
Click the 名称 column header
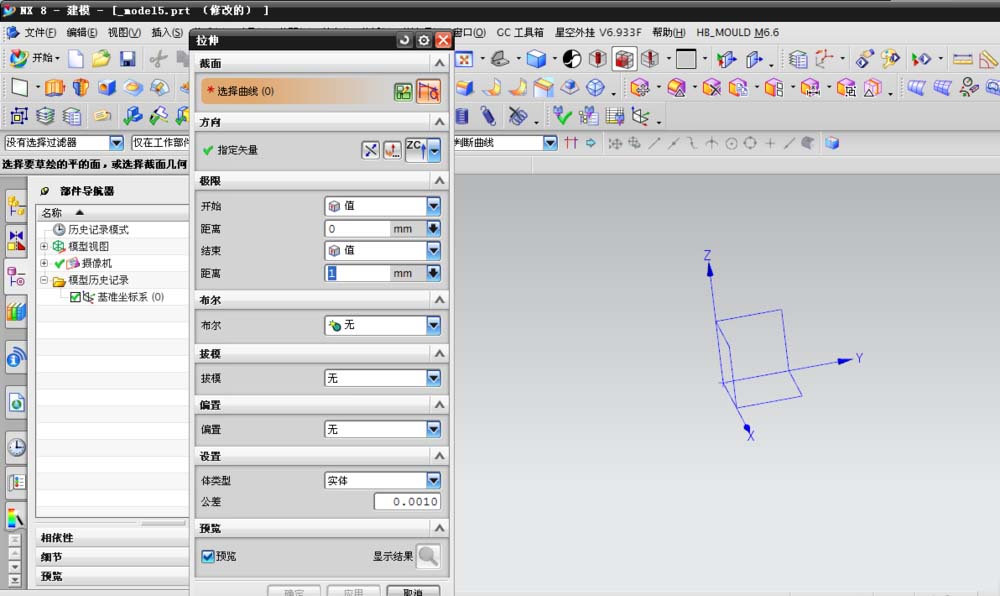click(x=112, y=212)
